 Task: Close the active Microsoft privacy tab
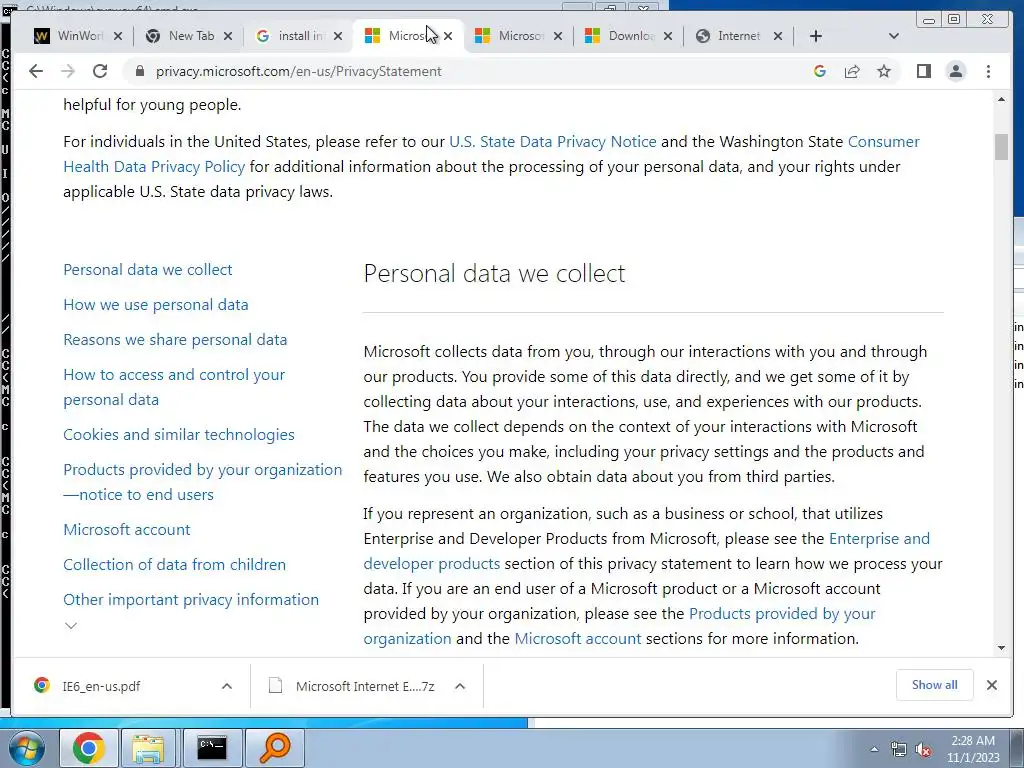[x=448, y=36]
